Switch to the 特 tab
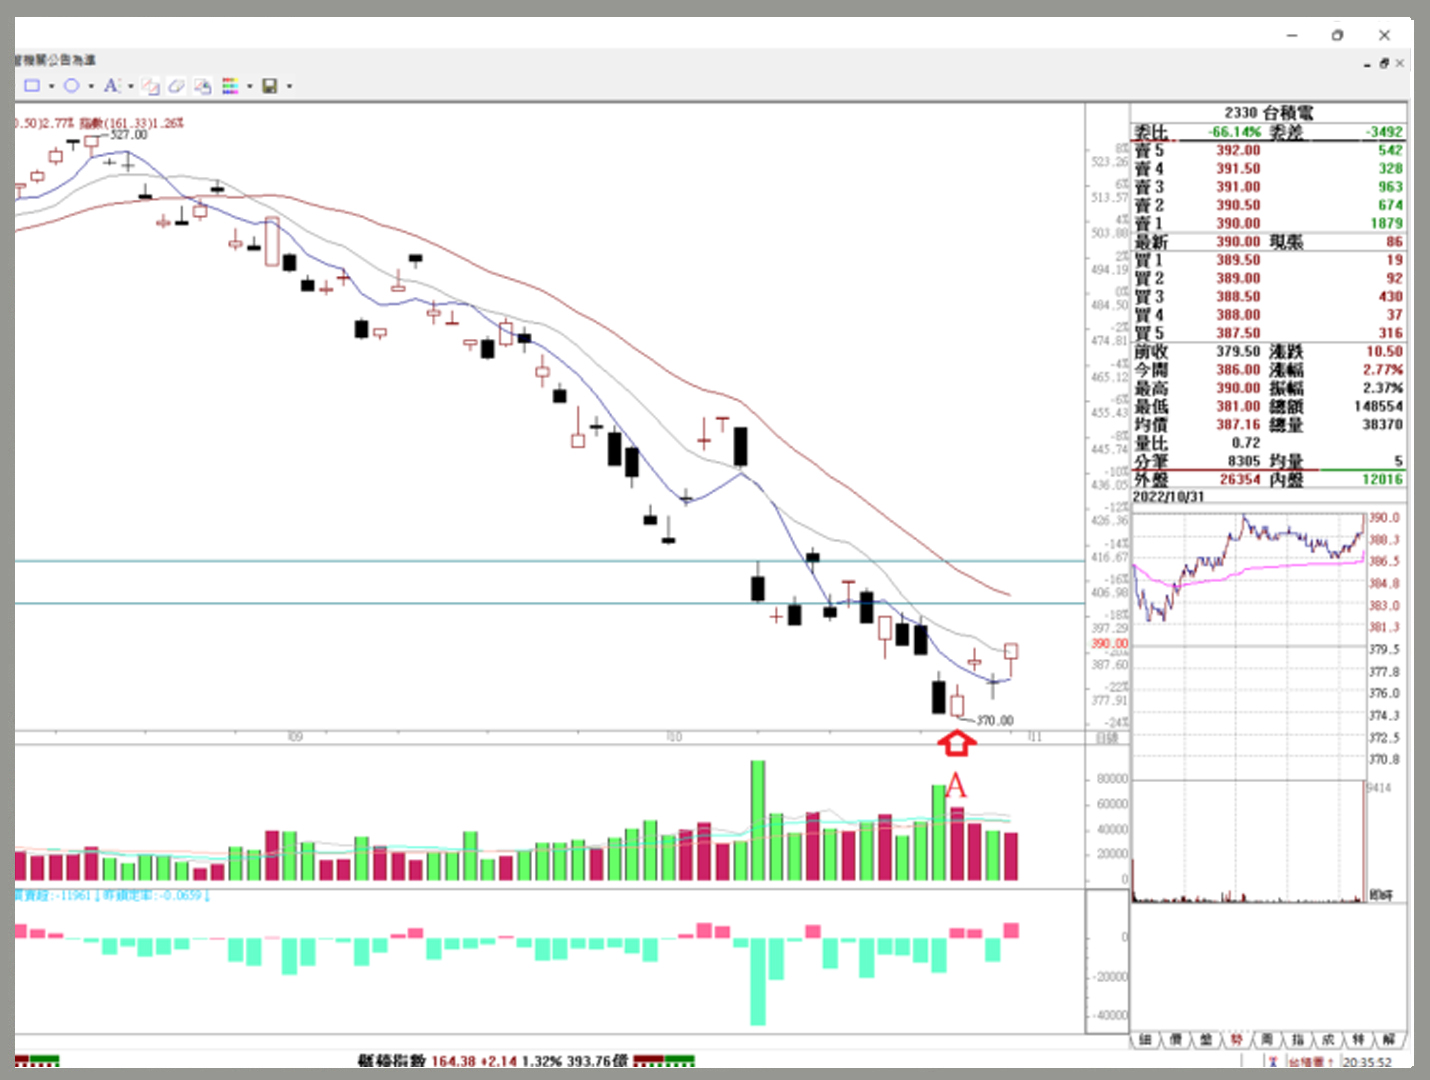1430x1080 pixels. coord(1358,1040)
